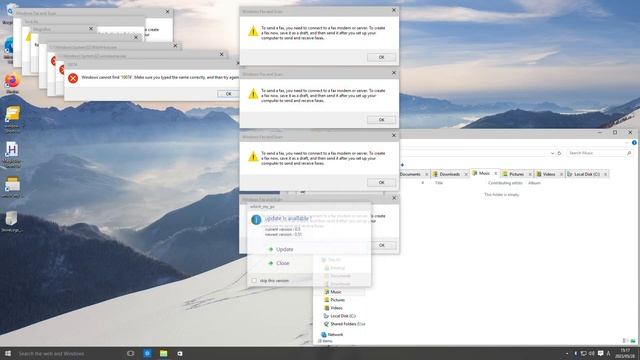Image resolution: width=640 pixels, height=360 pixels.
Task: Select the desktop icon with the letter H
Action: point(12,154)
